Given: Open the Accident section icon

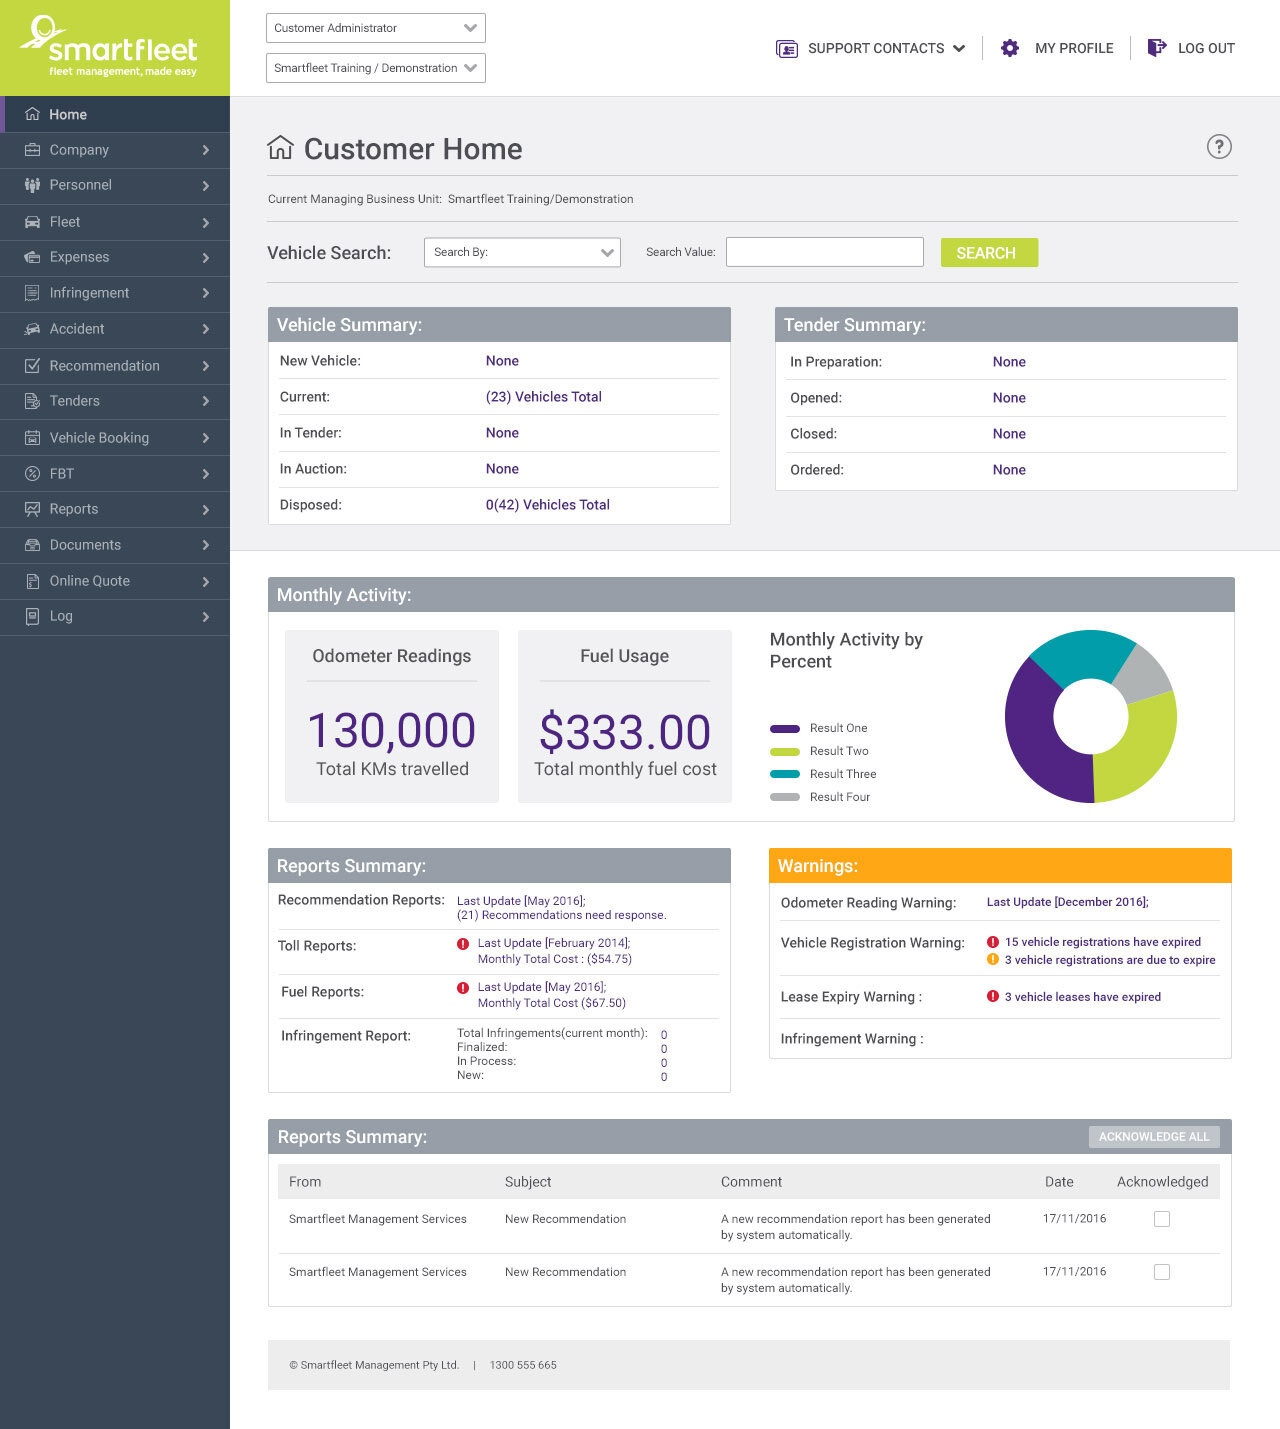Looking at the screenshot, I should coord(33,329).
